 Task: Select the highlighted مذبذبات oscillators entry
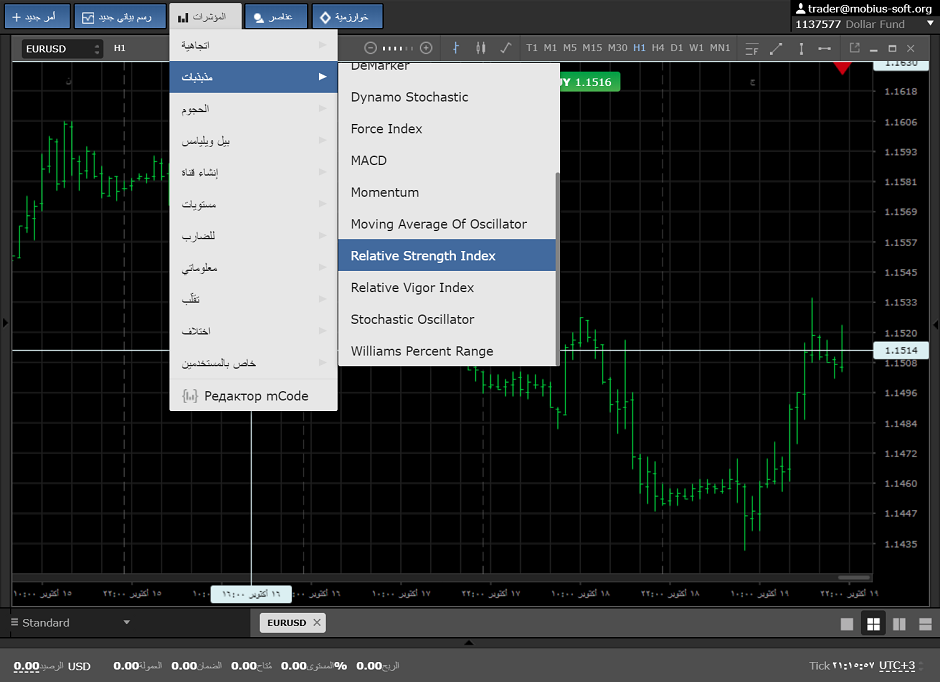pos(254,77)
